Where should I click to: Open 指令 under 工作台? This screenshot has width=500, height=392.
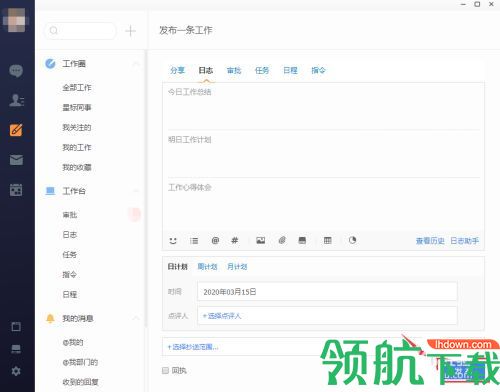[x=70, y=274]
